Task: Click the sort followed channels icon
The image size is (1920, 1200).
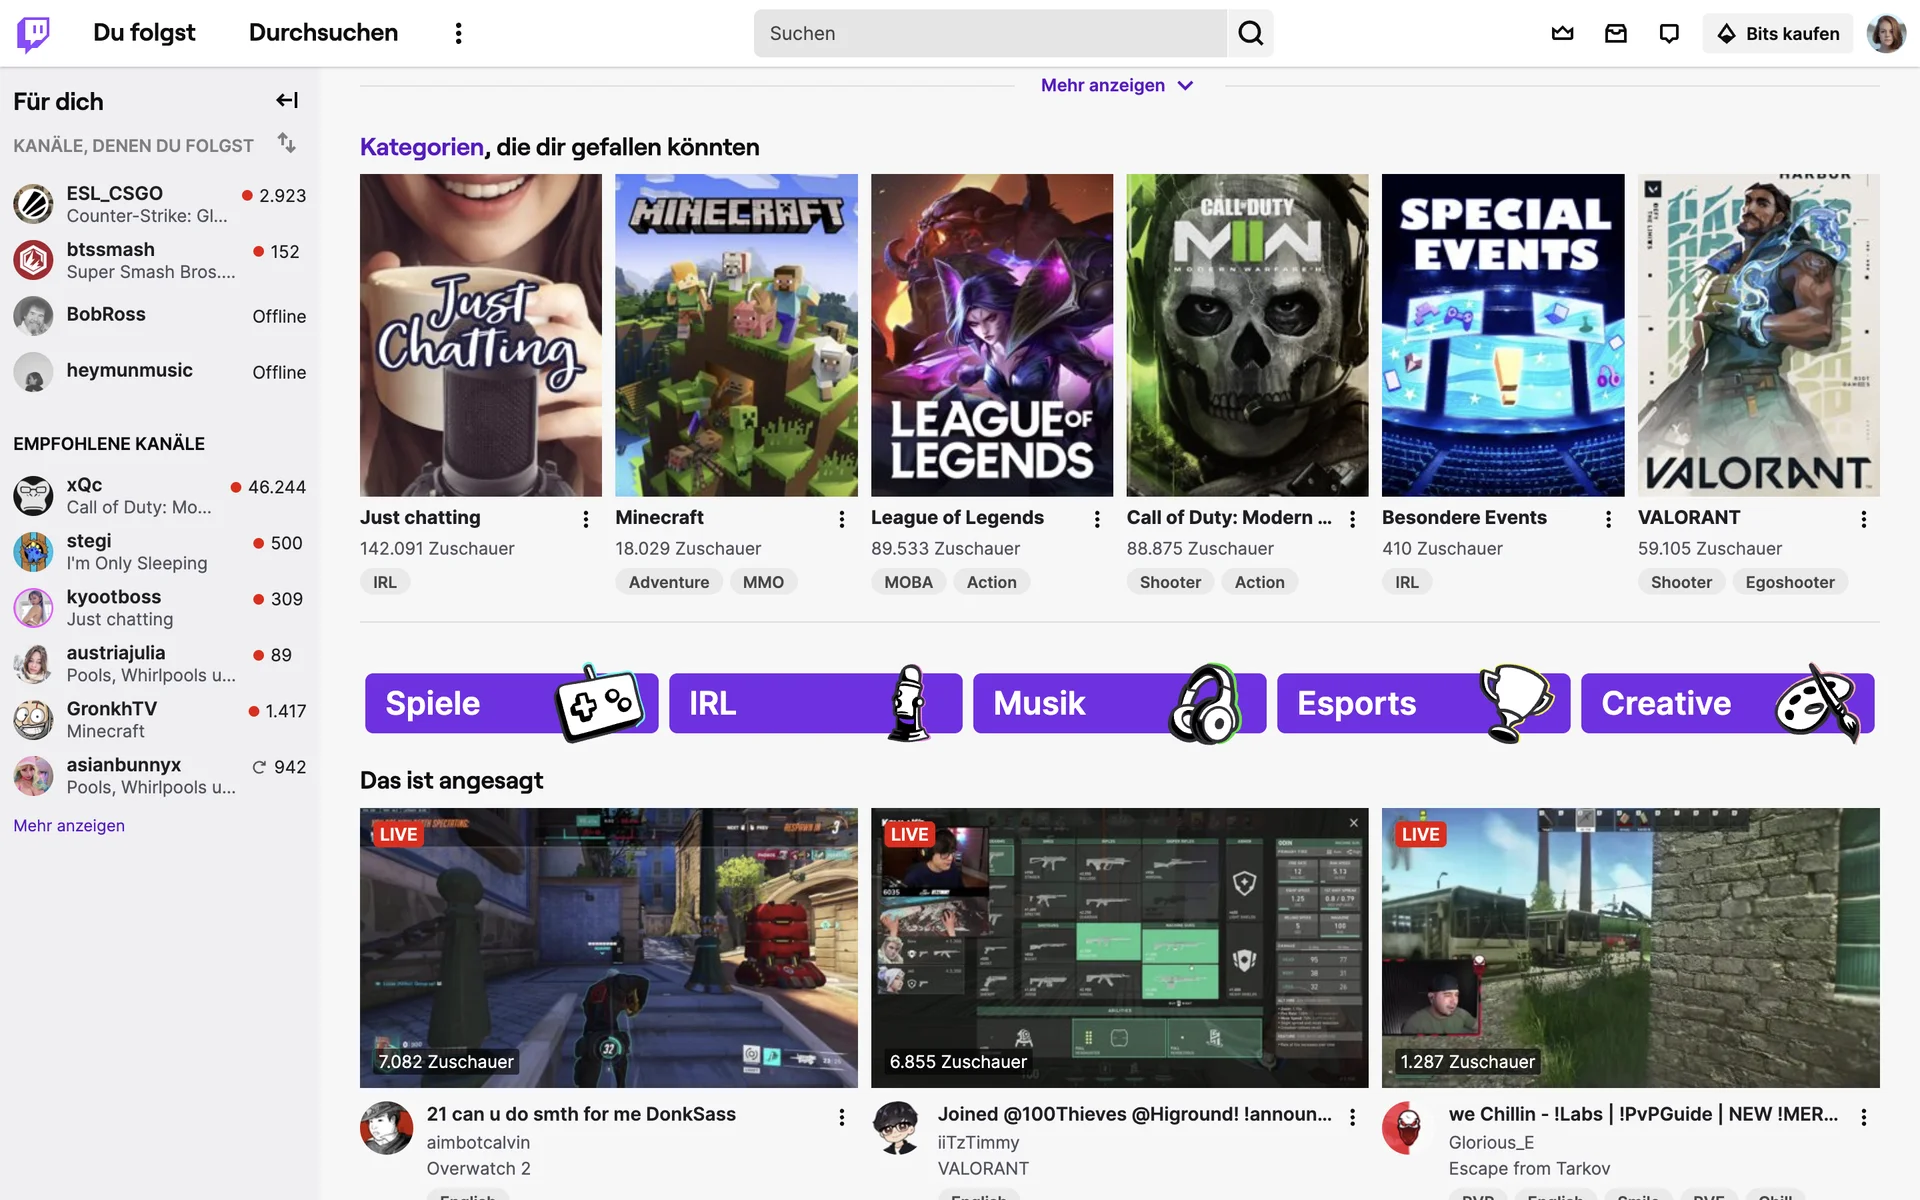Action: [x=287, y=143]
